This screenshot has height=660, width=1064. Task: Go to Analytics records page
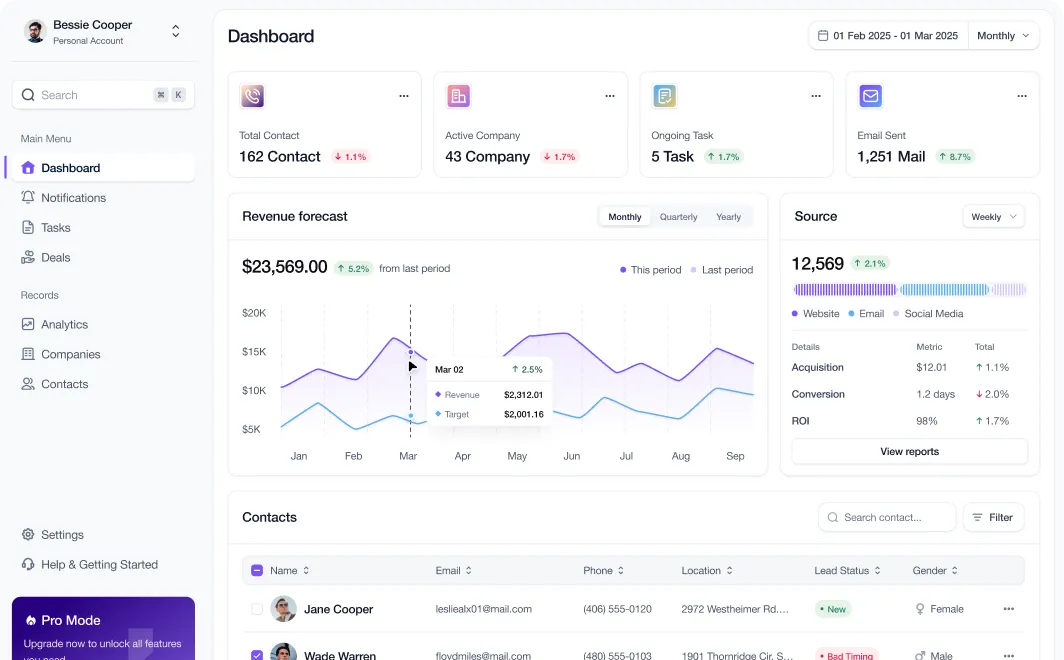[x=103, y=324]
